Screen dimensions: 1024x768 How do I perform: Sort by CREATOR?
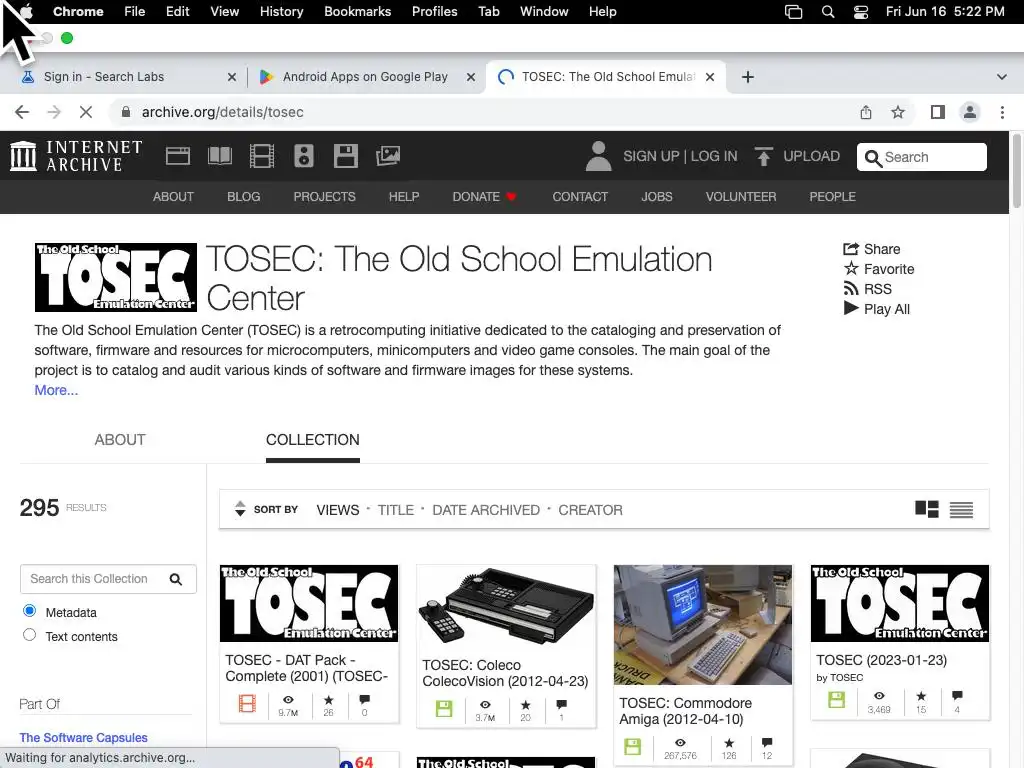coord(590,510)
